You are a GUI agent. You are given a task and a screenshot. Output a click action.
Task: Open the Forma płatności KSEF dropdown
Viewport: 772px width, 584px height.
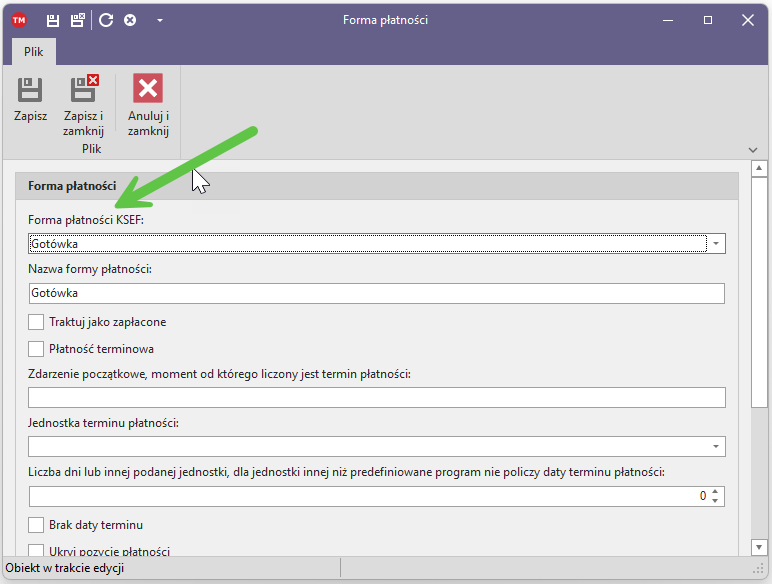pos(716,243)
